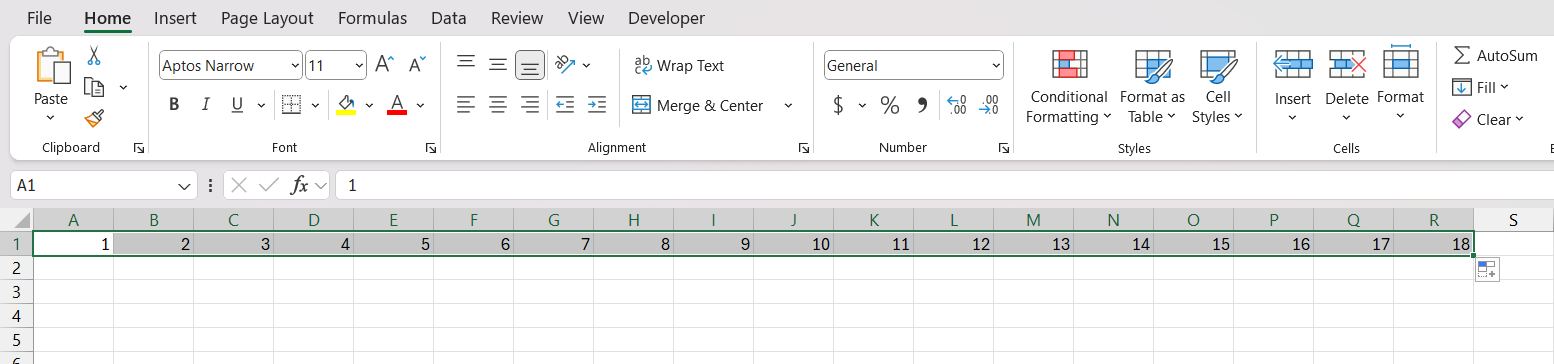Align text left
Viewport: 1554px width, 364px height.
466,104
